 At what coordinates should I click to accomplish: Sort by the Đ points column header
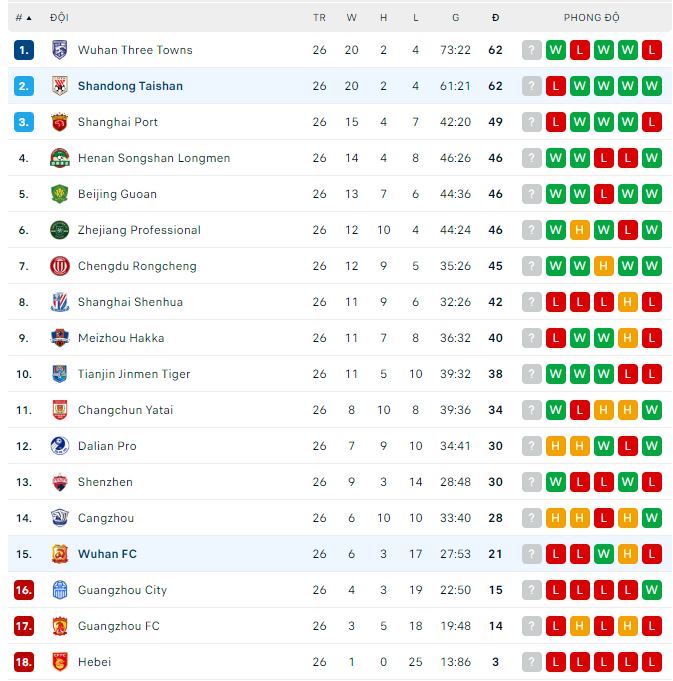[x=496, y=18]
